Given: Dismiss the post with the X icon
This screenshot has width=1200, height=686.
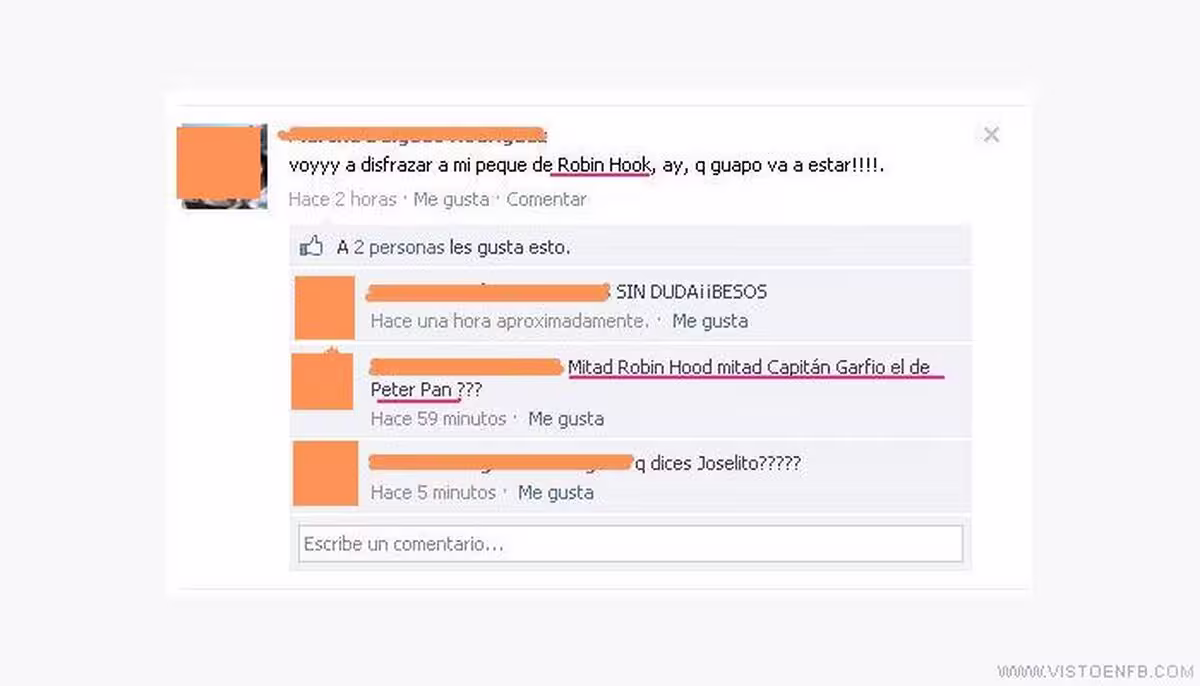Looking at the screenshot, I should 991,134.
